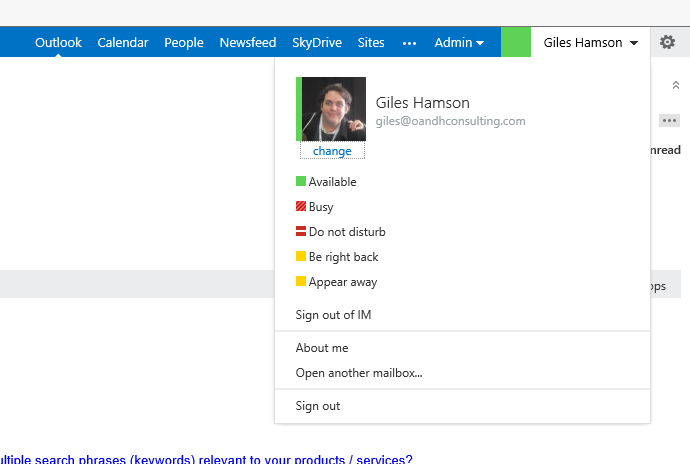Open the People tab
This screenshot has width=690, height=464.
coord(184,43)
